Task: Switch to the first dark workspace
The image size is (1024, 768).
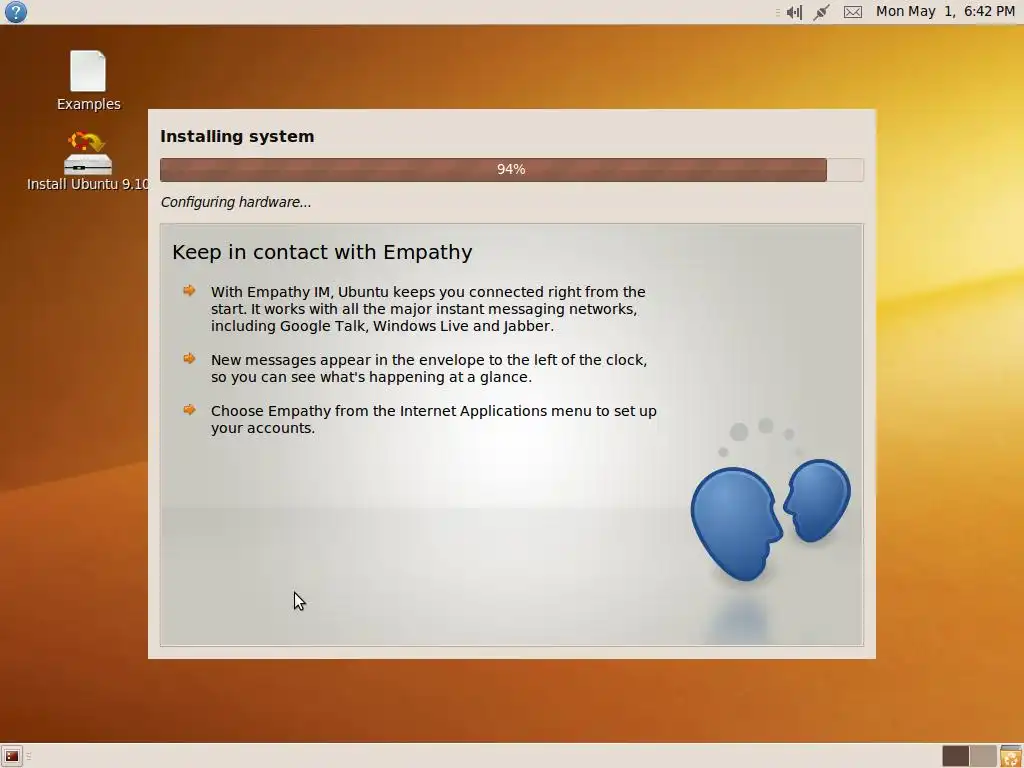Action: [955, 756]
